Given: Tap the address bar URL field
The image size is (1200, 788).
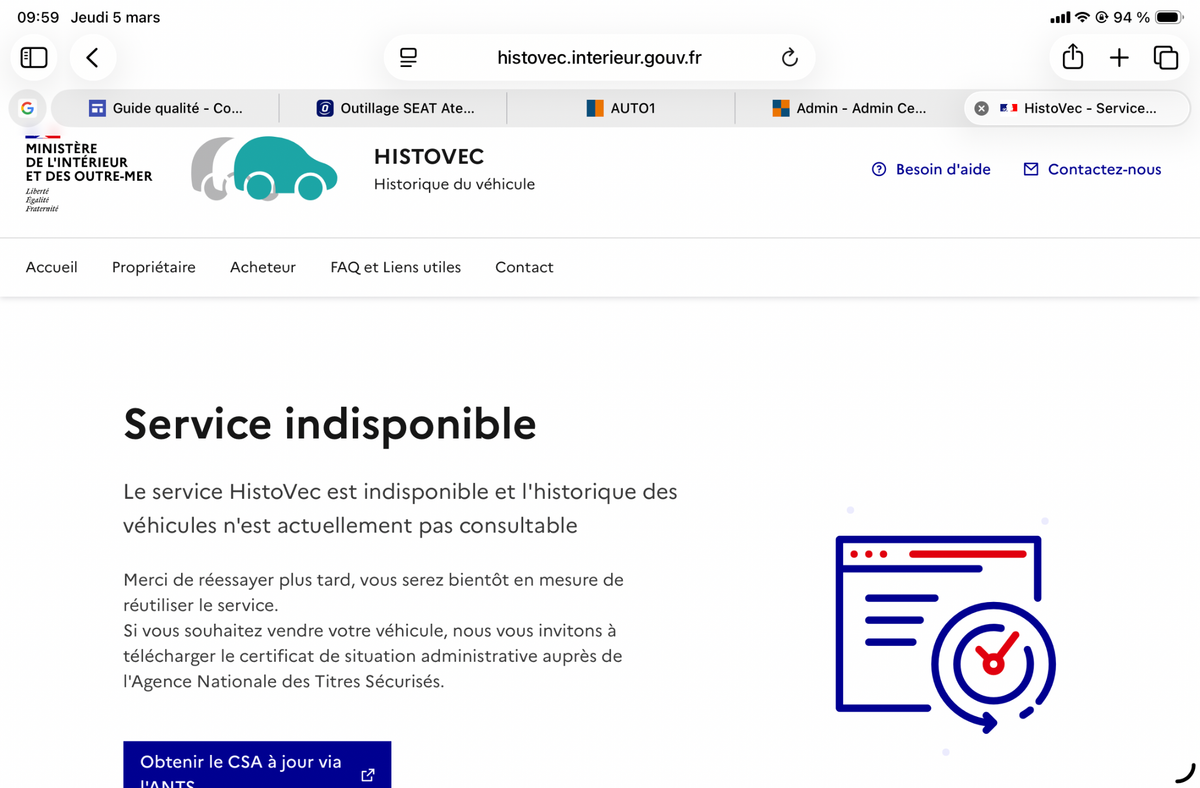Looking at the screenshot, I should tap(599, 58).
